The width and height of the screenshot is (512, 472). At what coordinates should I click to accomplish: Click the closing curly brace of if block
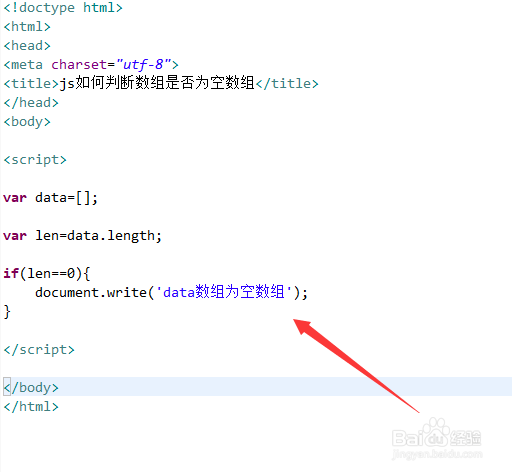coord(7,311)
